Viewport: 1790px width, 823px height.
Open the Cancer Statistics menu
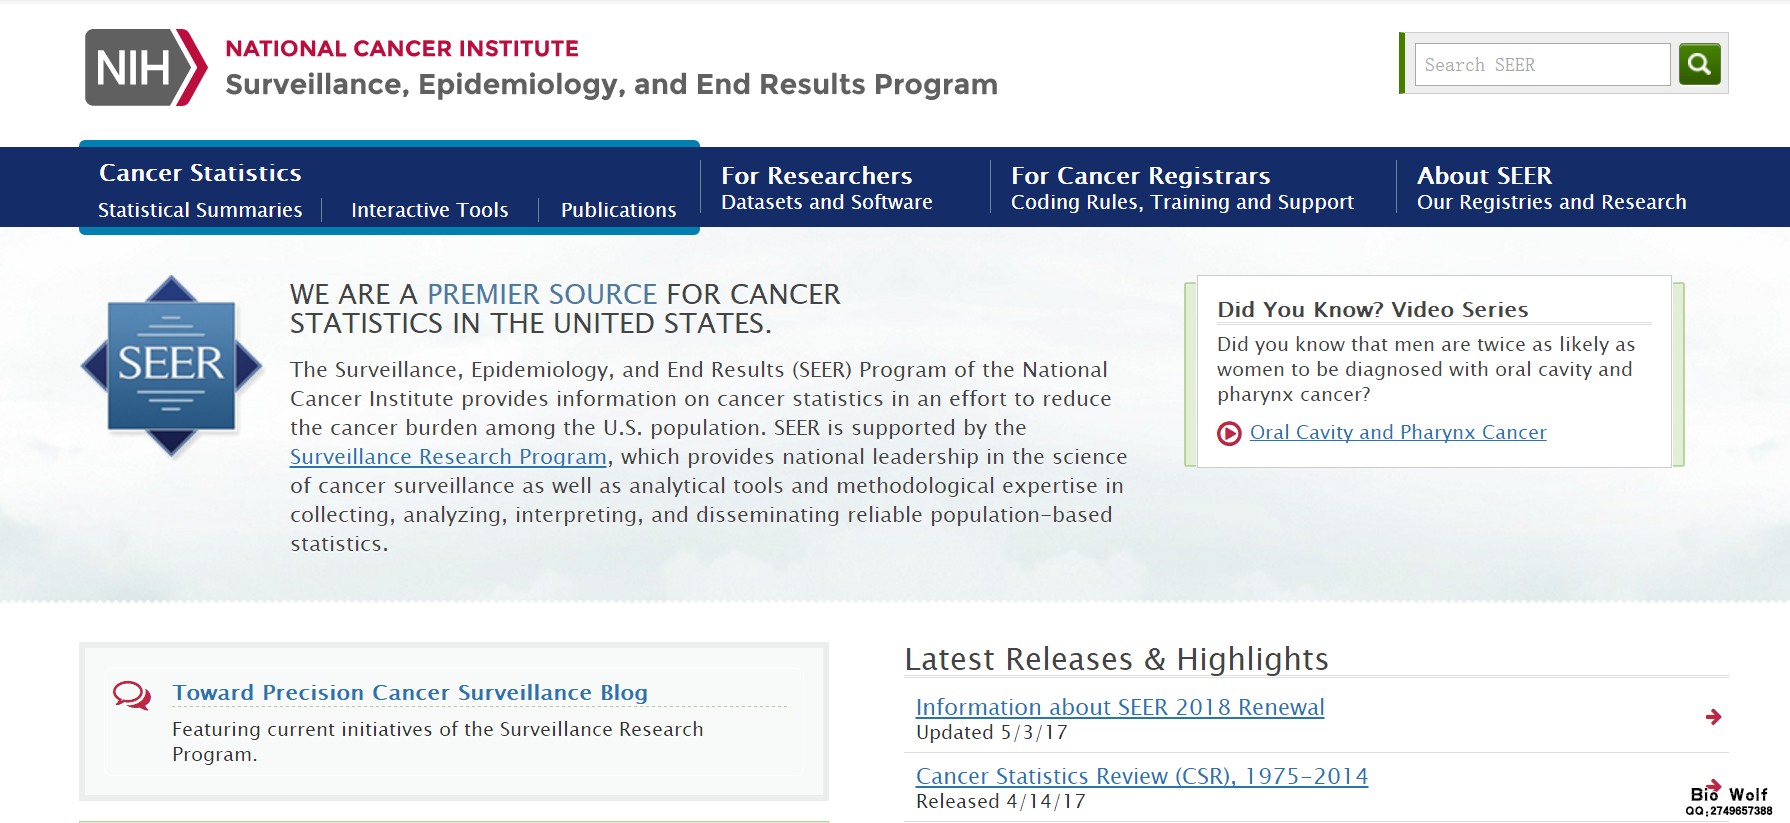coord(200,173)
